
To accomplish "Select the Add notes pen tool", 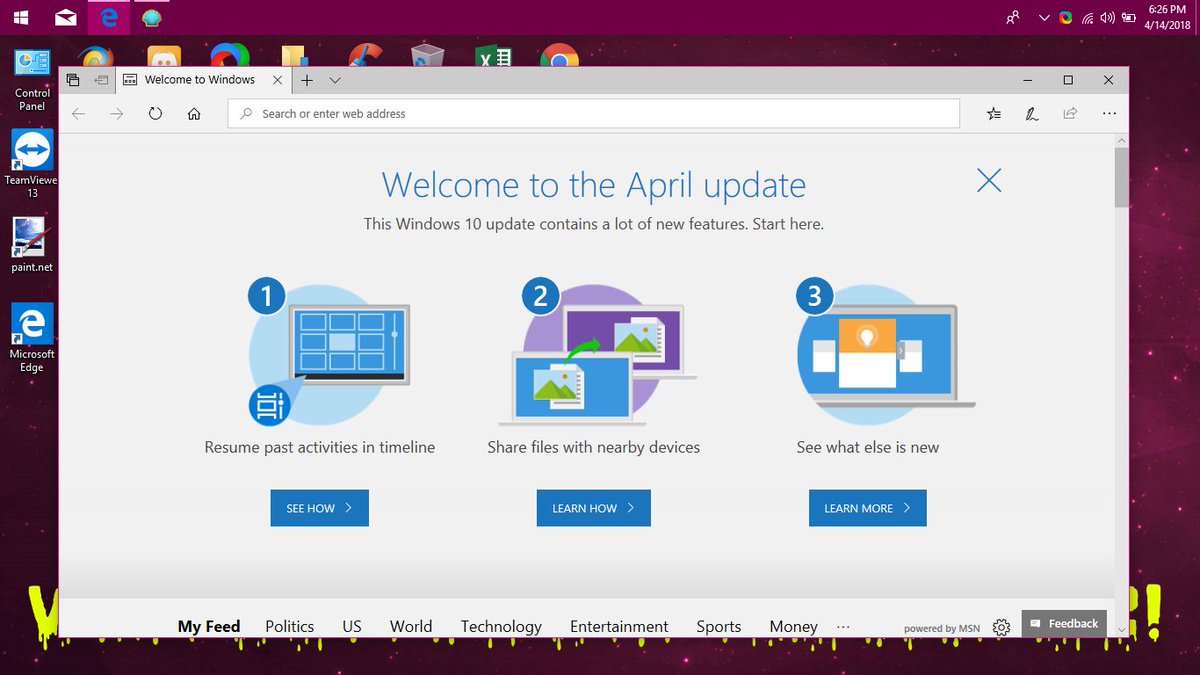I will click(x=1032, y=113).
